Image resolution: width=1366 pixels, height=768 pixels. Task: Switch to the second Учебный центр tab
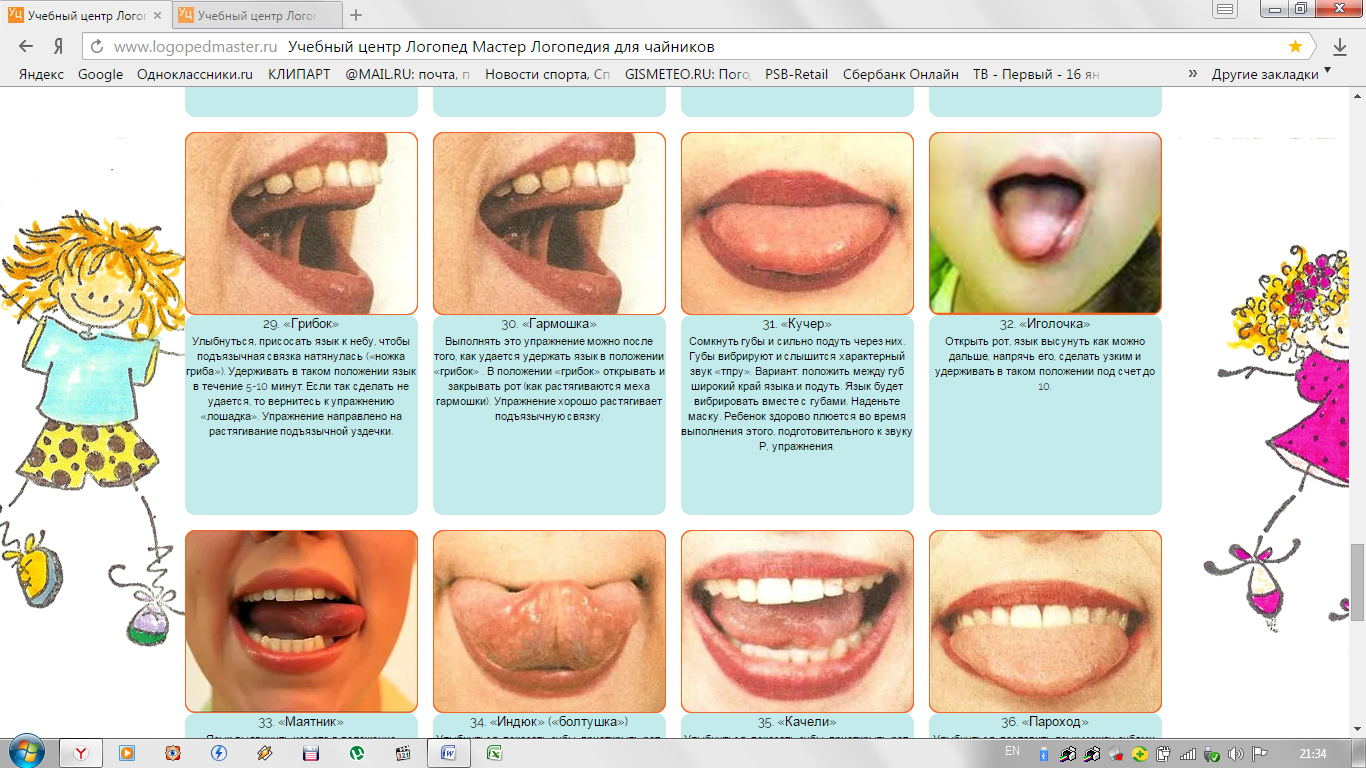tap(257, 16)
